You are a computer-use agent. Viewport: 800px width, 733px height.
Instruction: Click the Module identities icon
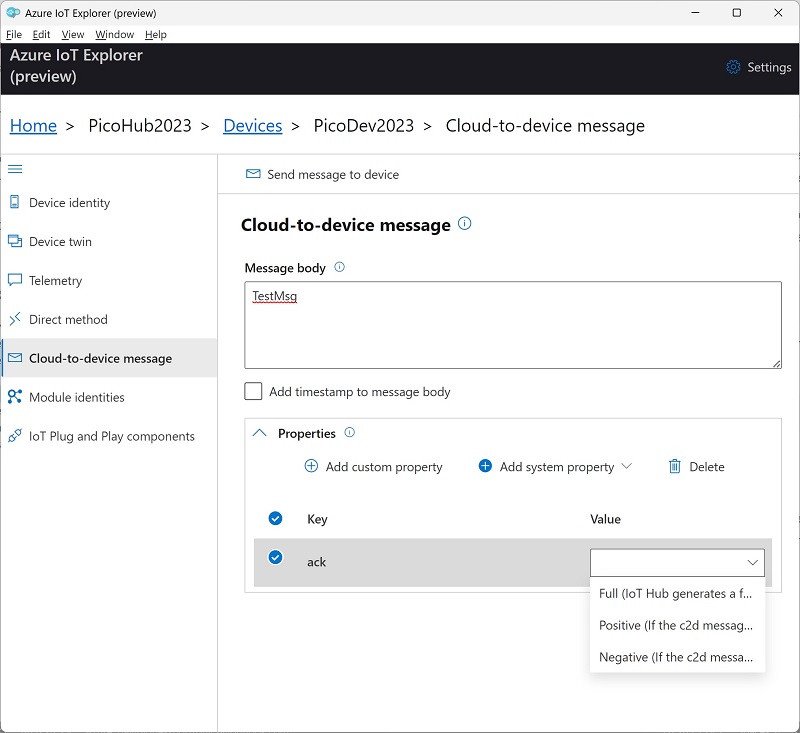pyautogui.click(x=15, y=397)
